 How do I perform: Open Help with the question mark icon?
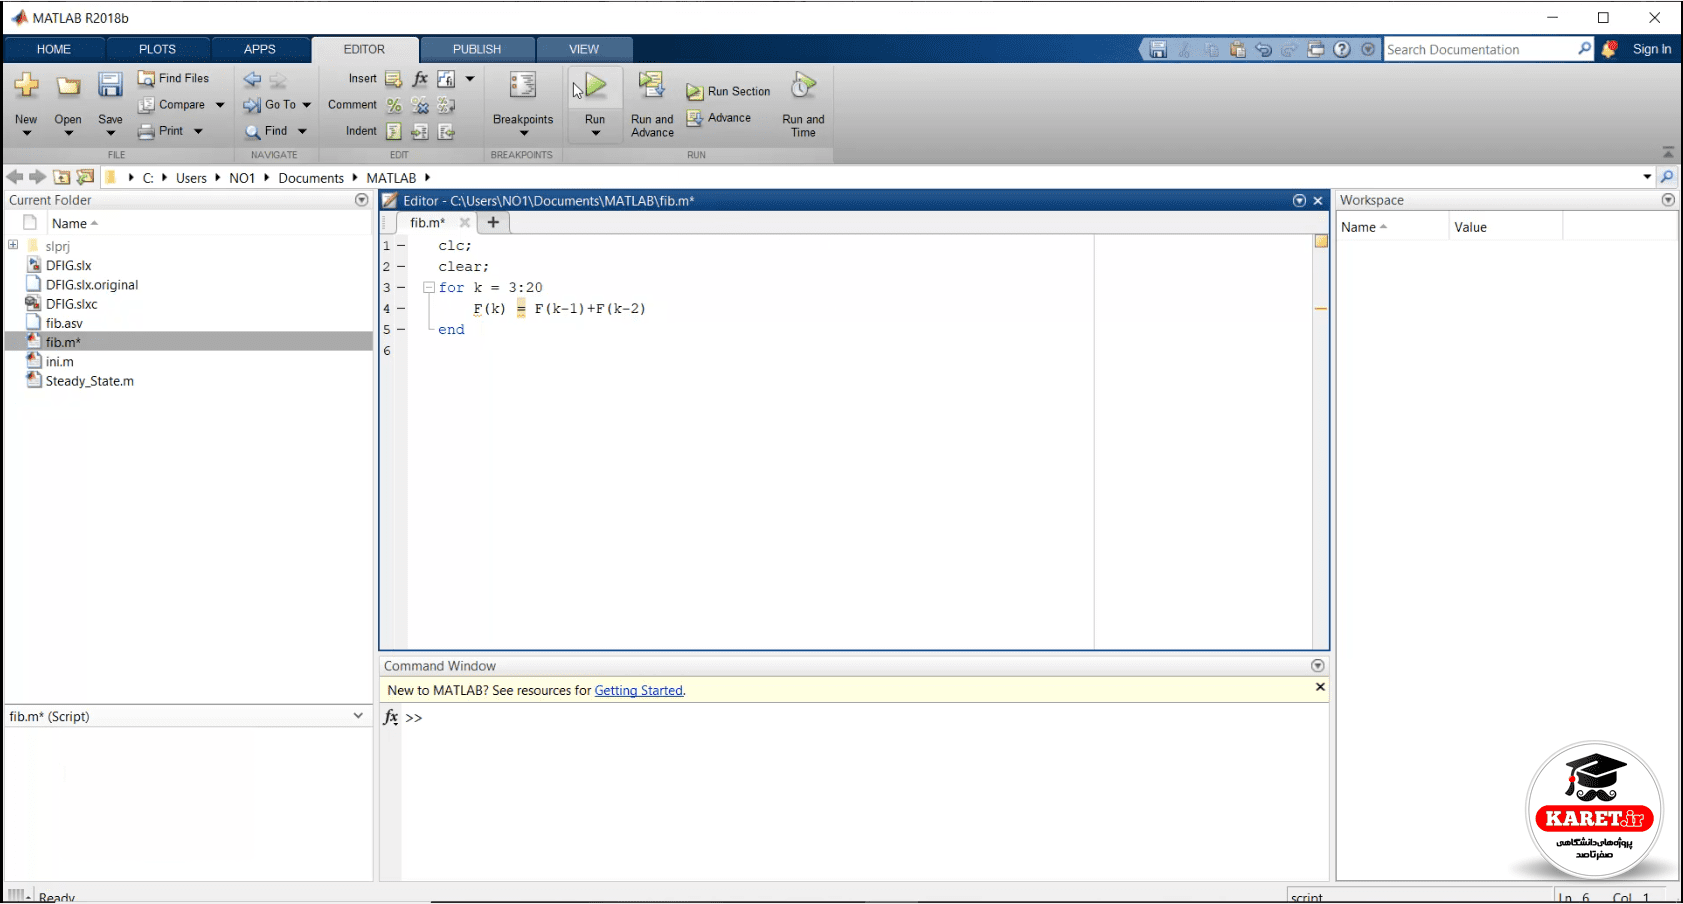click(x=1342, y=49)
